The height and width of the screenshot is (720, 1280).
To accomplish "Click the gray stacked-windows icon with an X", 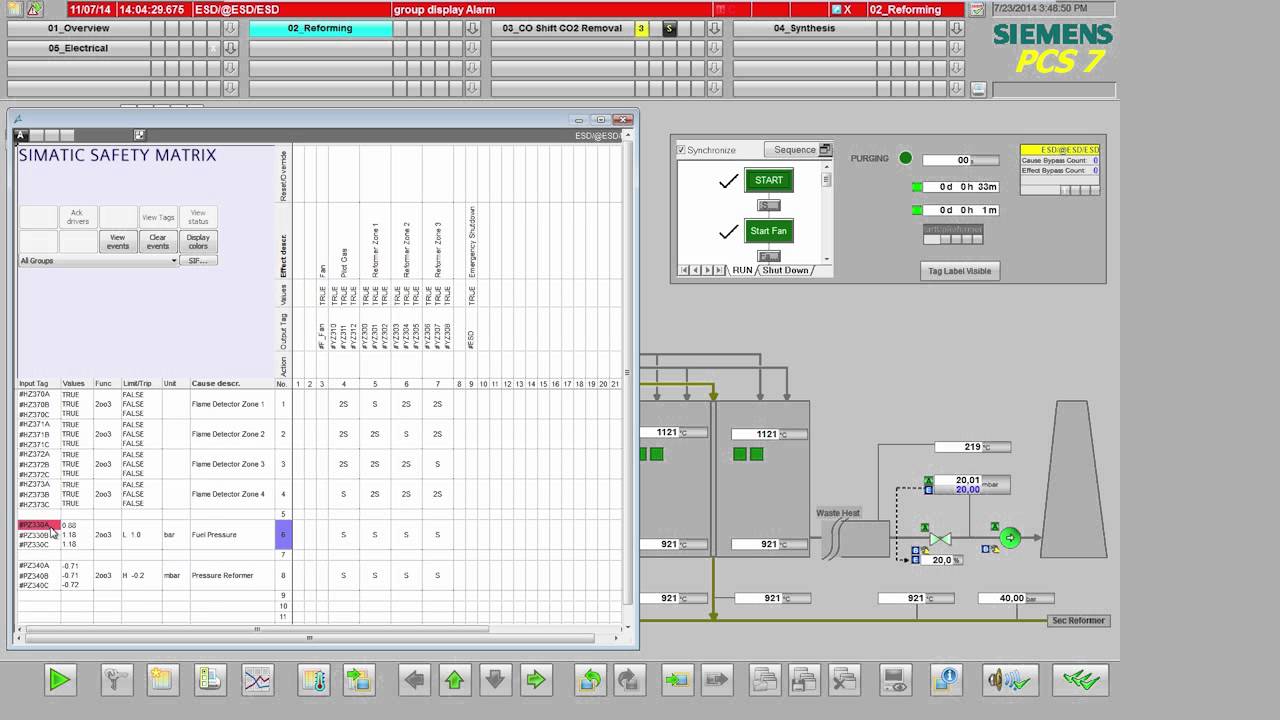I will 845,680.
